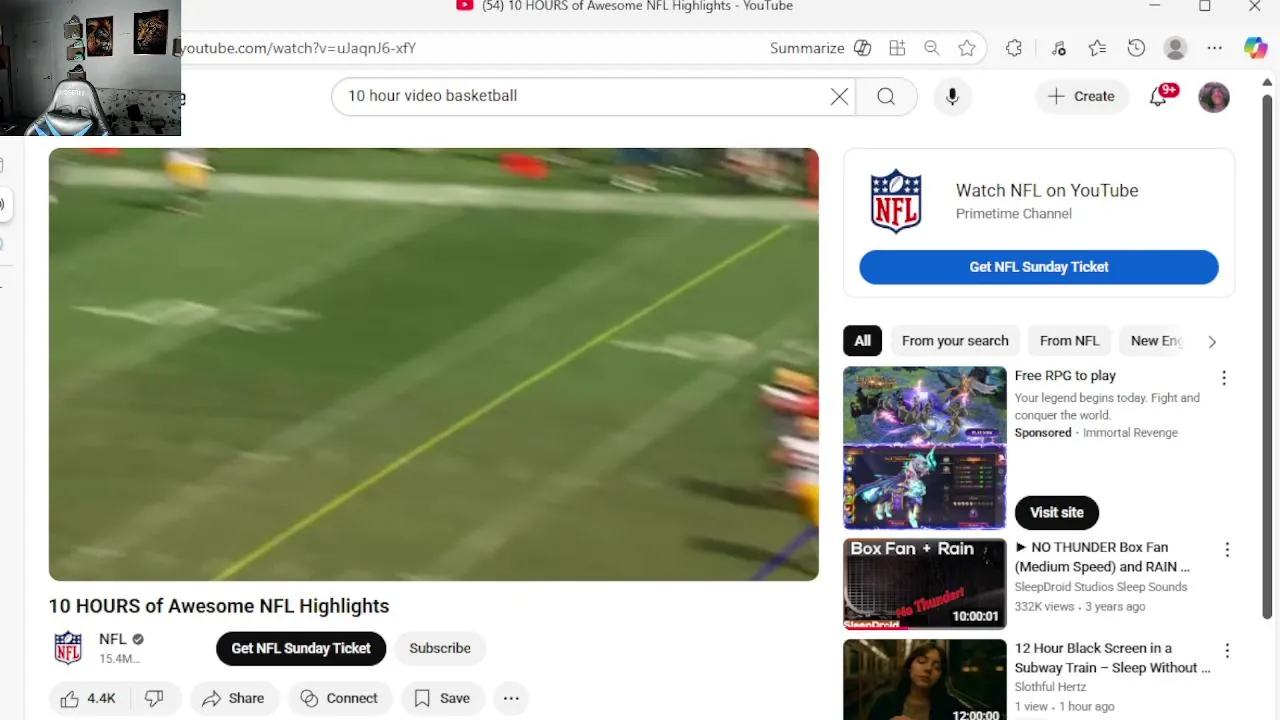Click SleepDroid Studios Sleep Sounds channel name
Viewport: 1280px width, 720px height.
(1101, 587)
